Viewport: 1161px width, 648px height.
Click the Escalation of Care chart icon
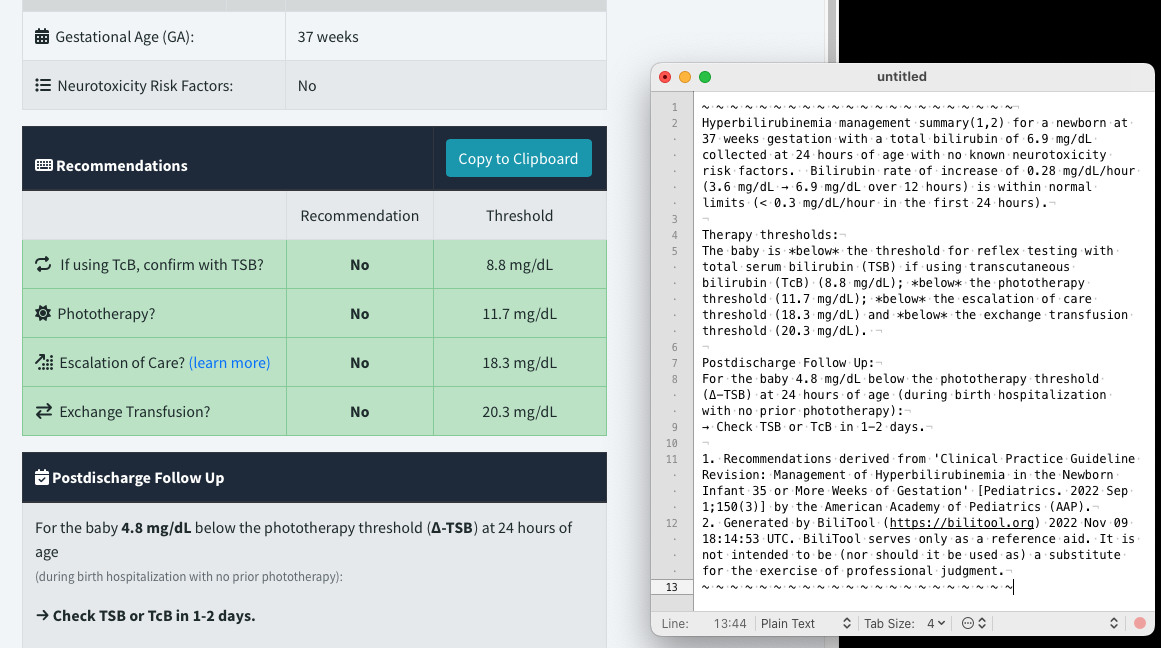pos(44,363)
